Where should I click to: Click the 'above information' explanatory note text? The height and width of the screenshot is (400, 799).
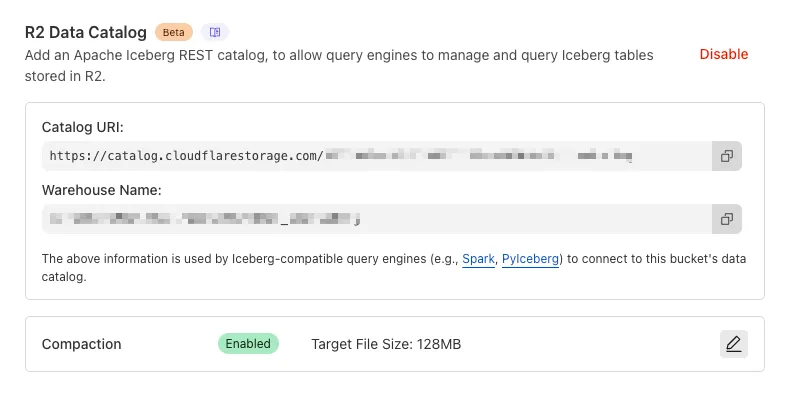click(130, 259)
